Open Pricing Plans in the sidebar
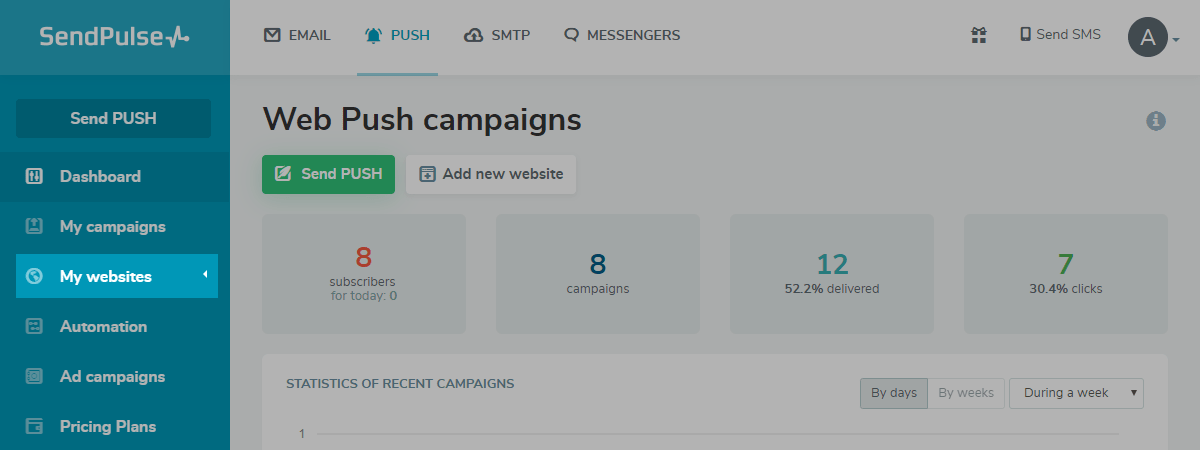The image size is (1200, 450). pyautogui.click(x=115, y=426)
